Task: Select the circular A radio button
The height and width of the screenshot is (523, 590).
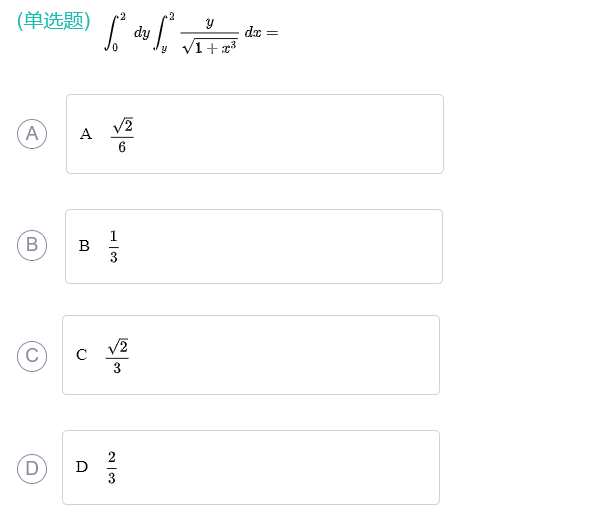Action: click(x=32, y=134)
